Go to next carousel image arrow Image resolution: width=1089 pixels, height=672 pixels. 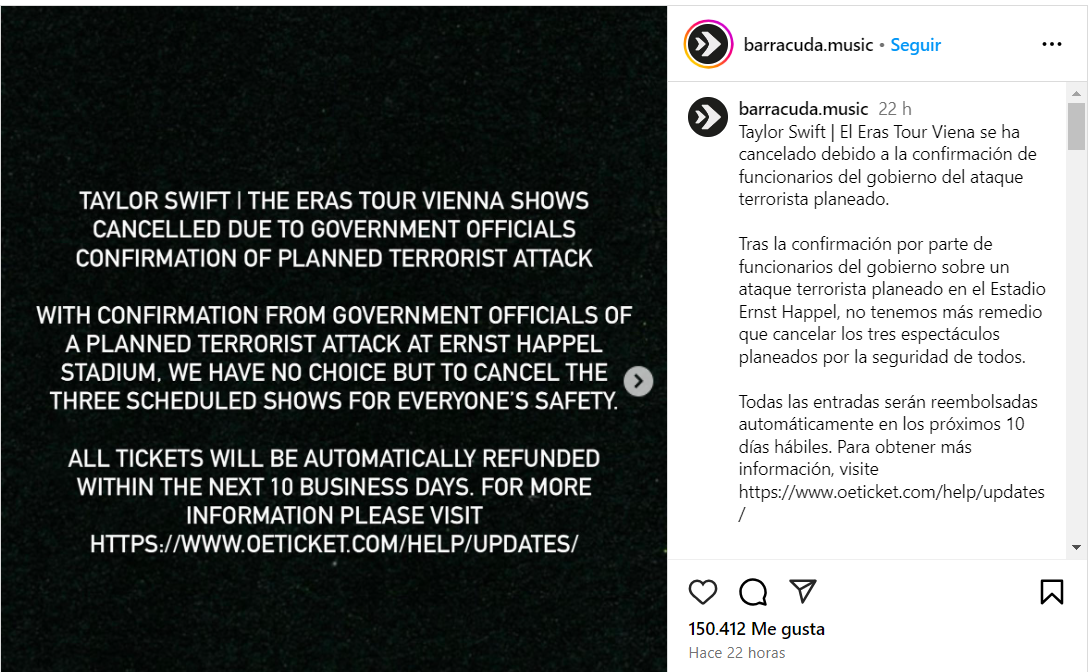pyautogui.click(x=638, y=381)
